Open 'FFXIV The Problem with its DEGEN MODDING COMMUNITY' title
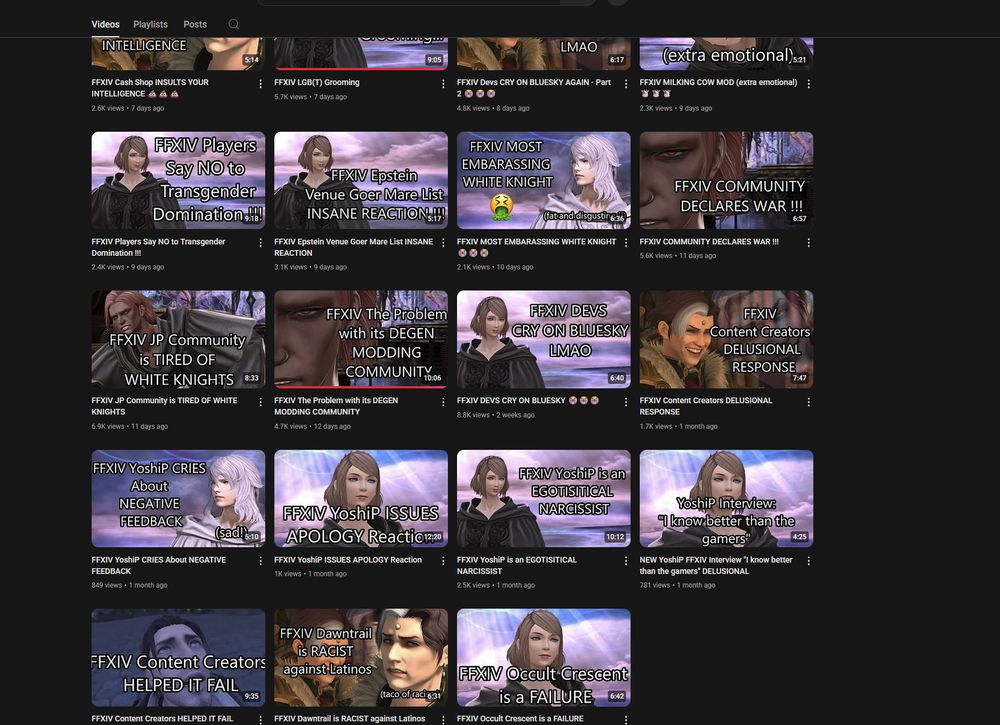1000x725 pixels. coord(336,406)
